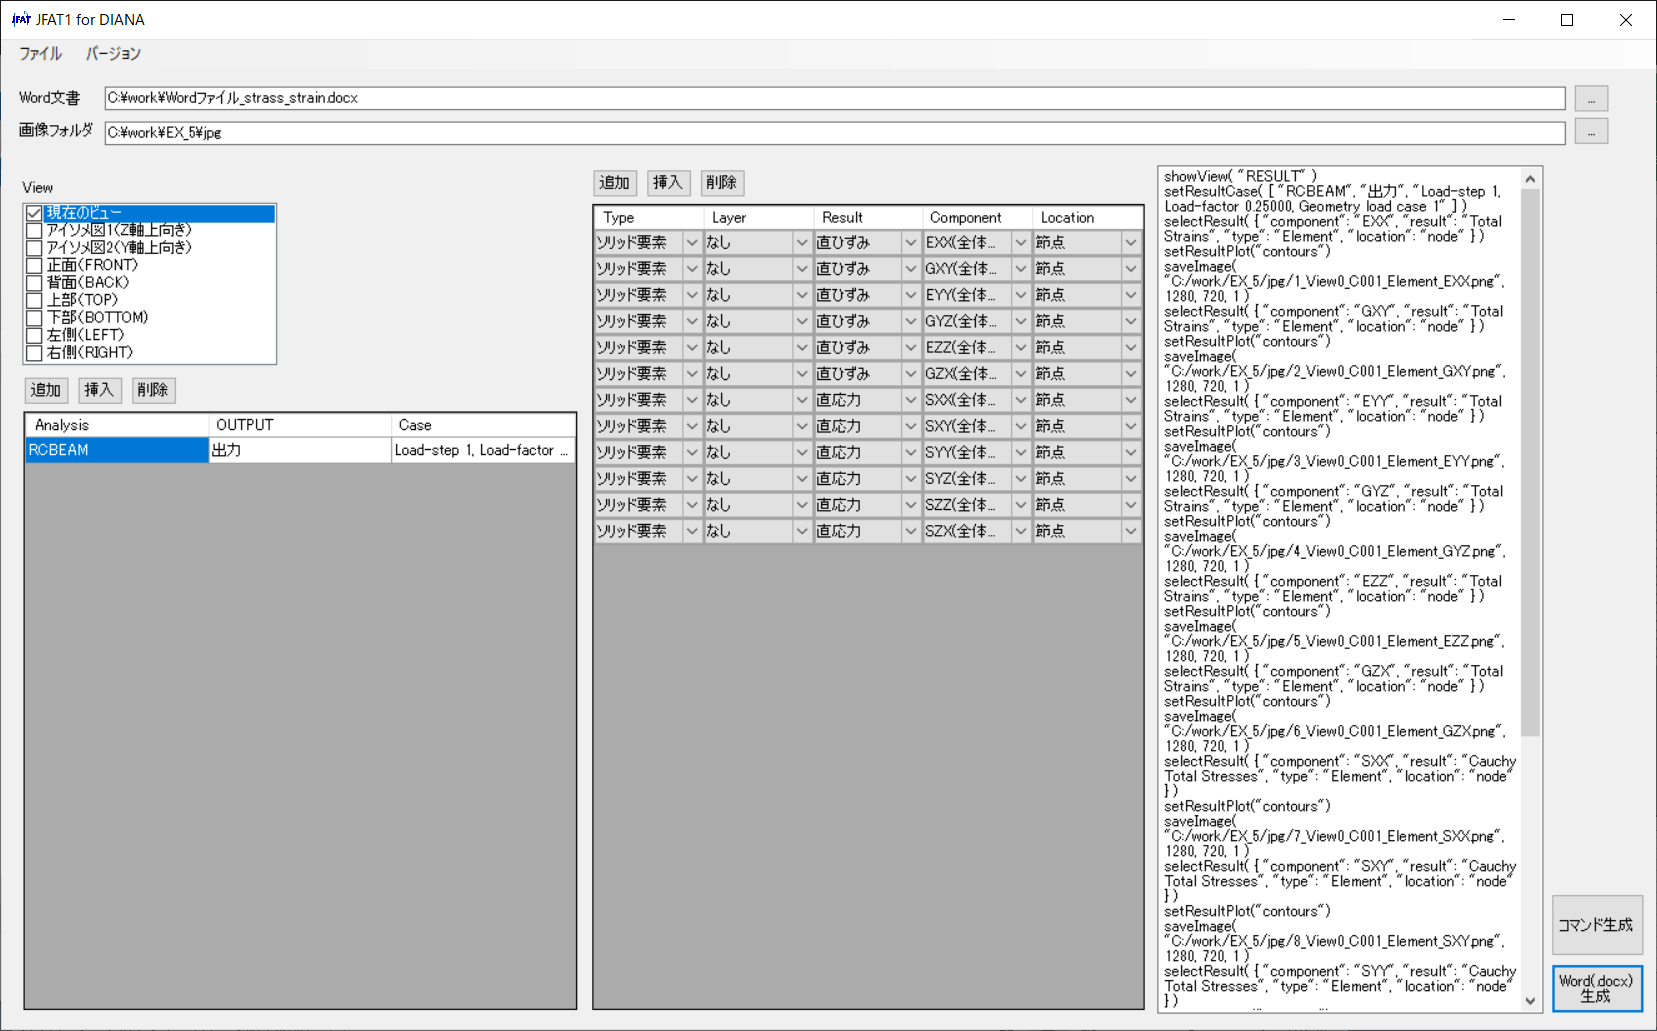This screenshot has width=1657, height=1031.
Task: Uncheck the 現在のビュー view checkbox
Action: [34, 213]
